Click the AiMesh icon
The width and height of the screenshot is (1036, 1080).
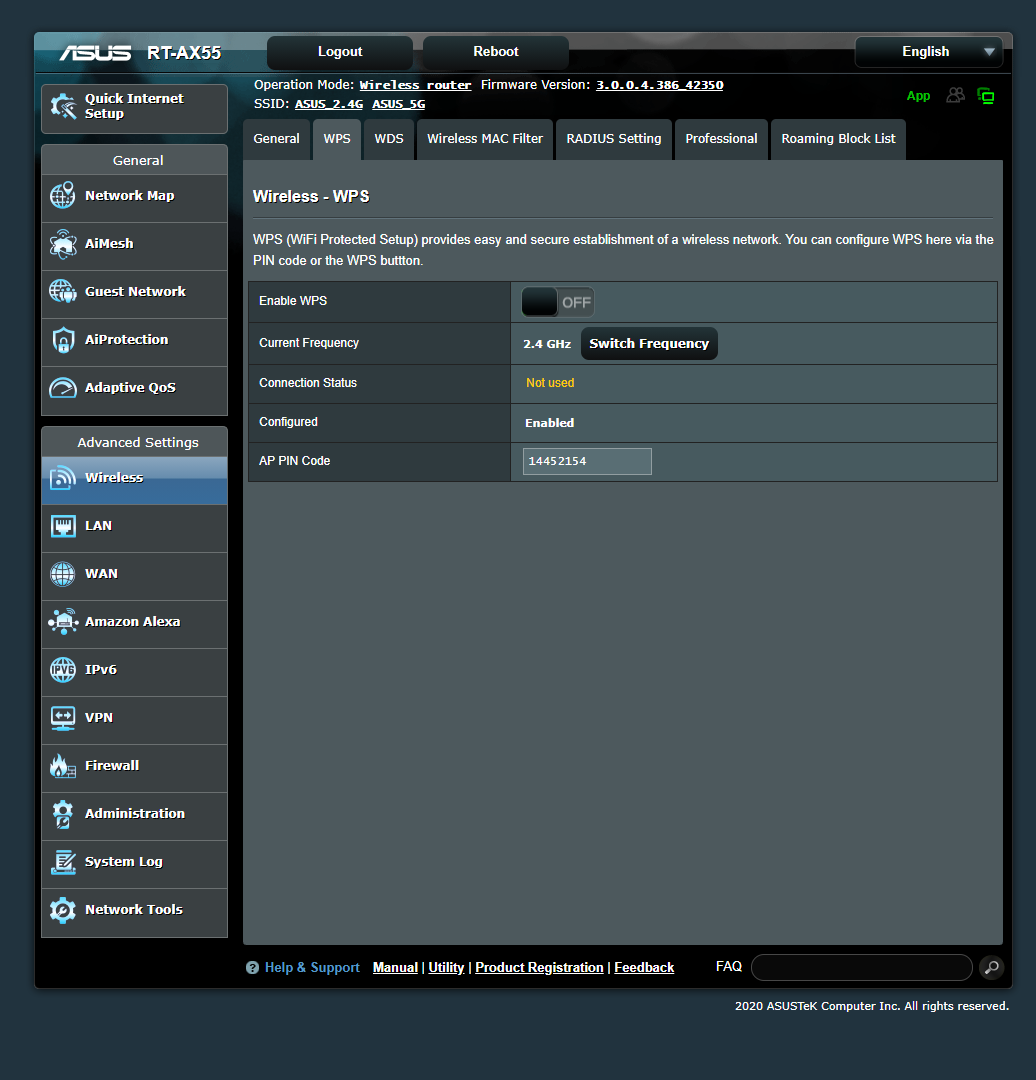click(x=63, y=244)
